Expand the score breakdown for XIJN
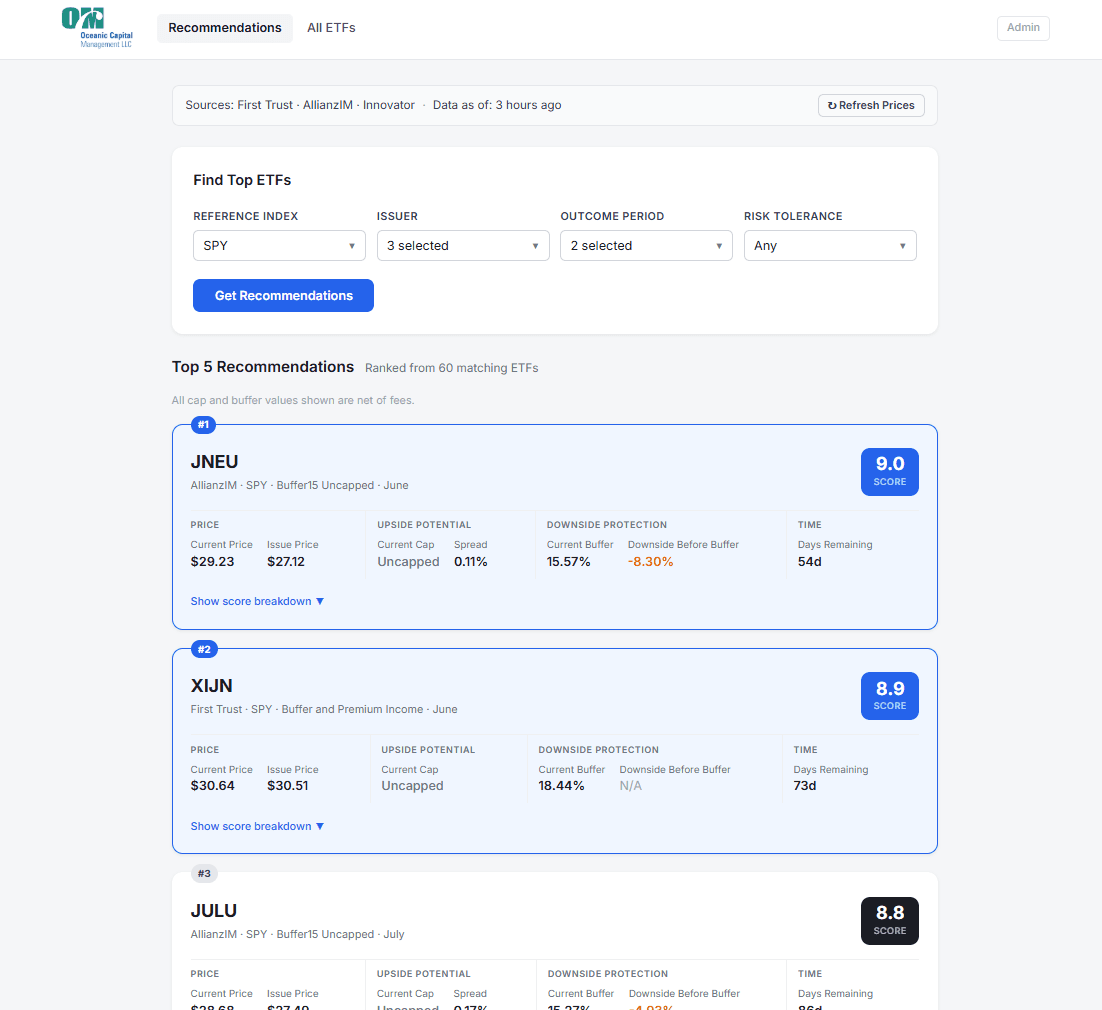This screenshot has width=1102, height=1010. click(x=257, y=825)
